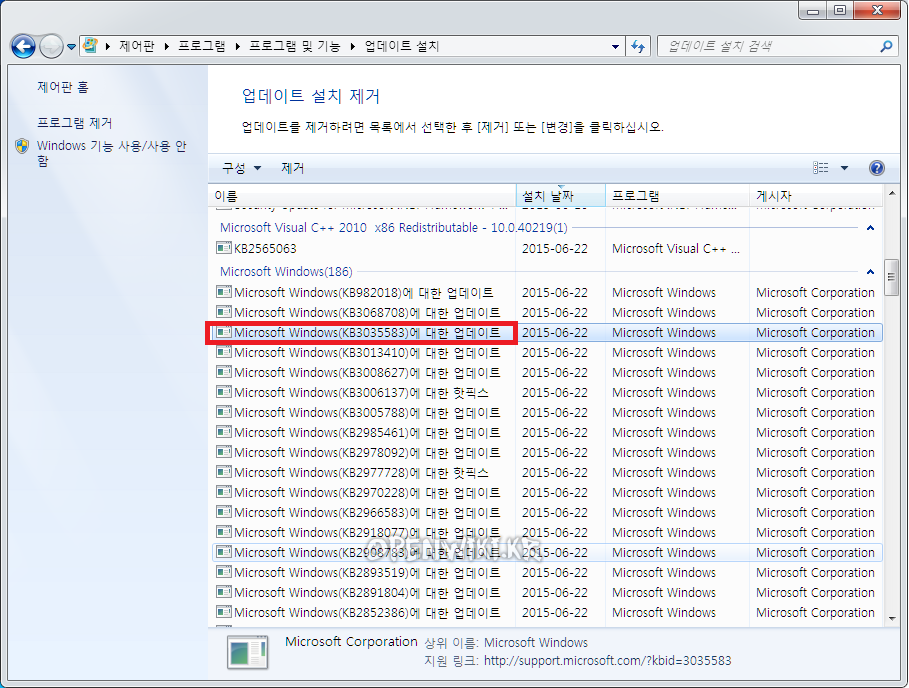
Task: Click icon of KB3005788 update row
Action: [224, 412]
